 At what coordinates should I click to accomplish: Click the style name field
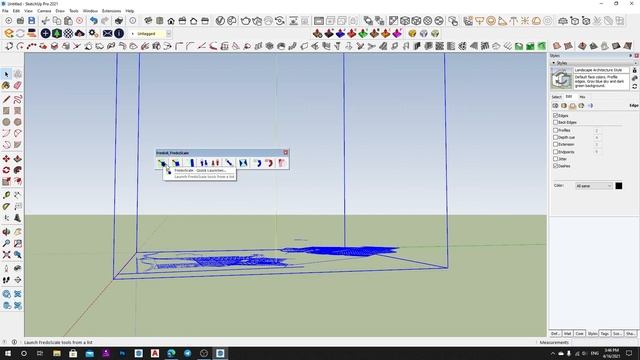coord(602,70)
